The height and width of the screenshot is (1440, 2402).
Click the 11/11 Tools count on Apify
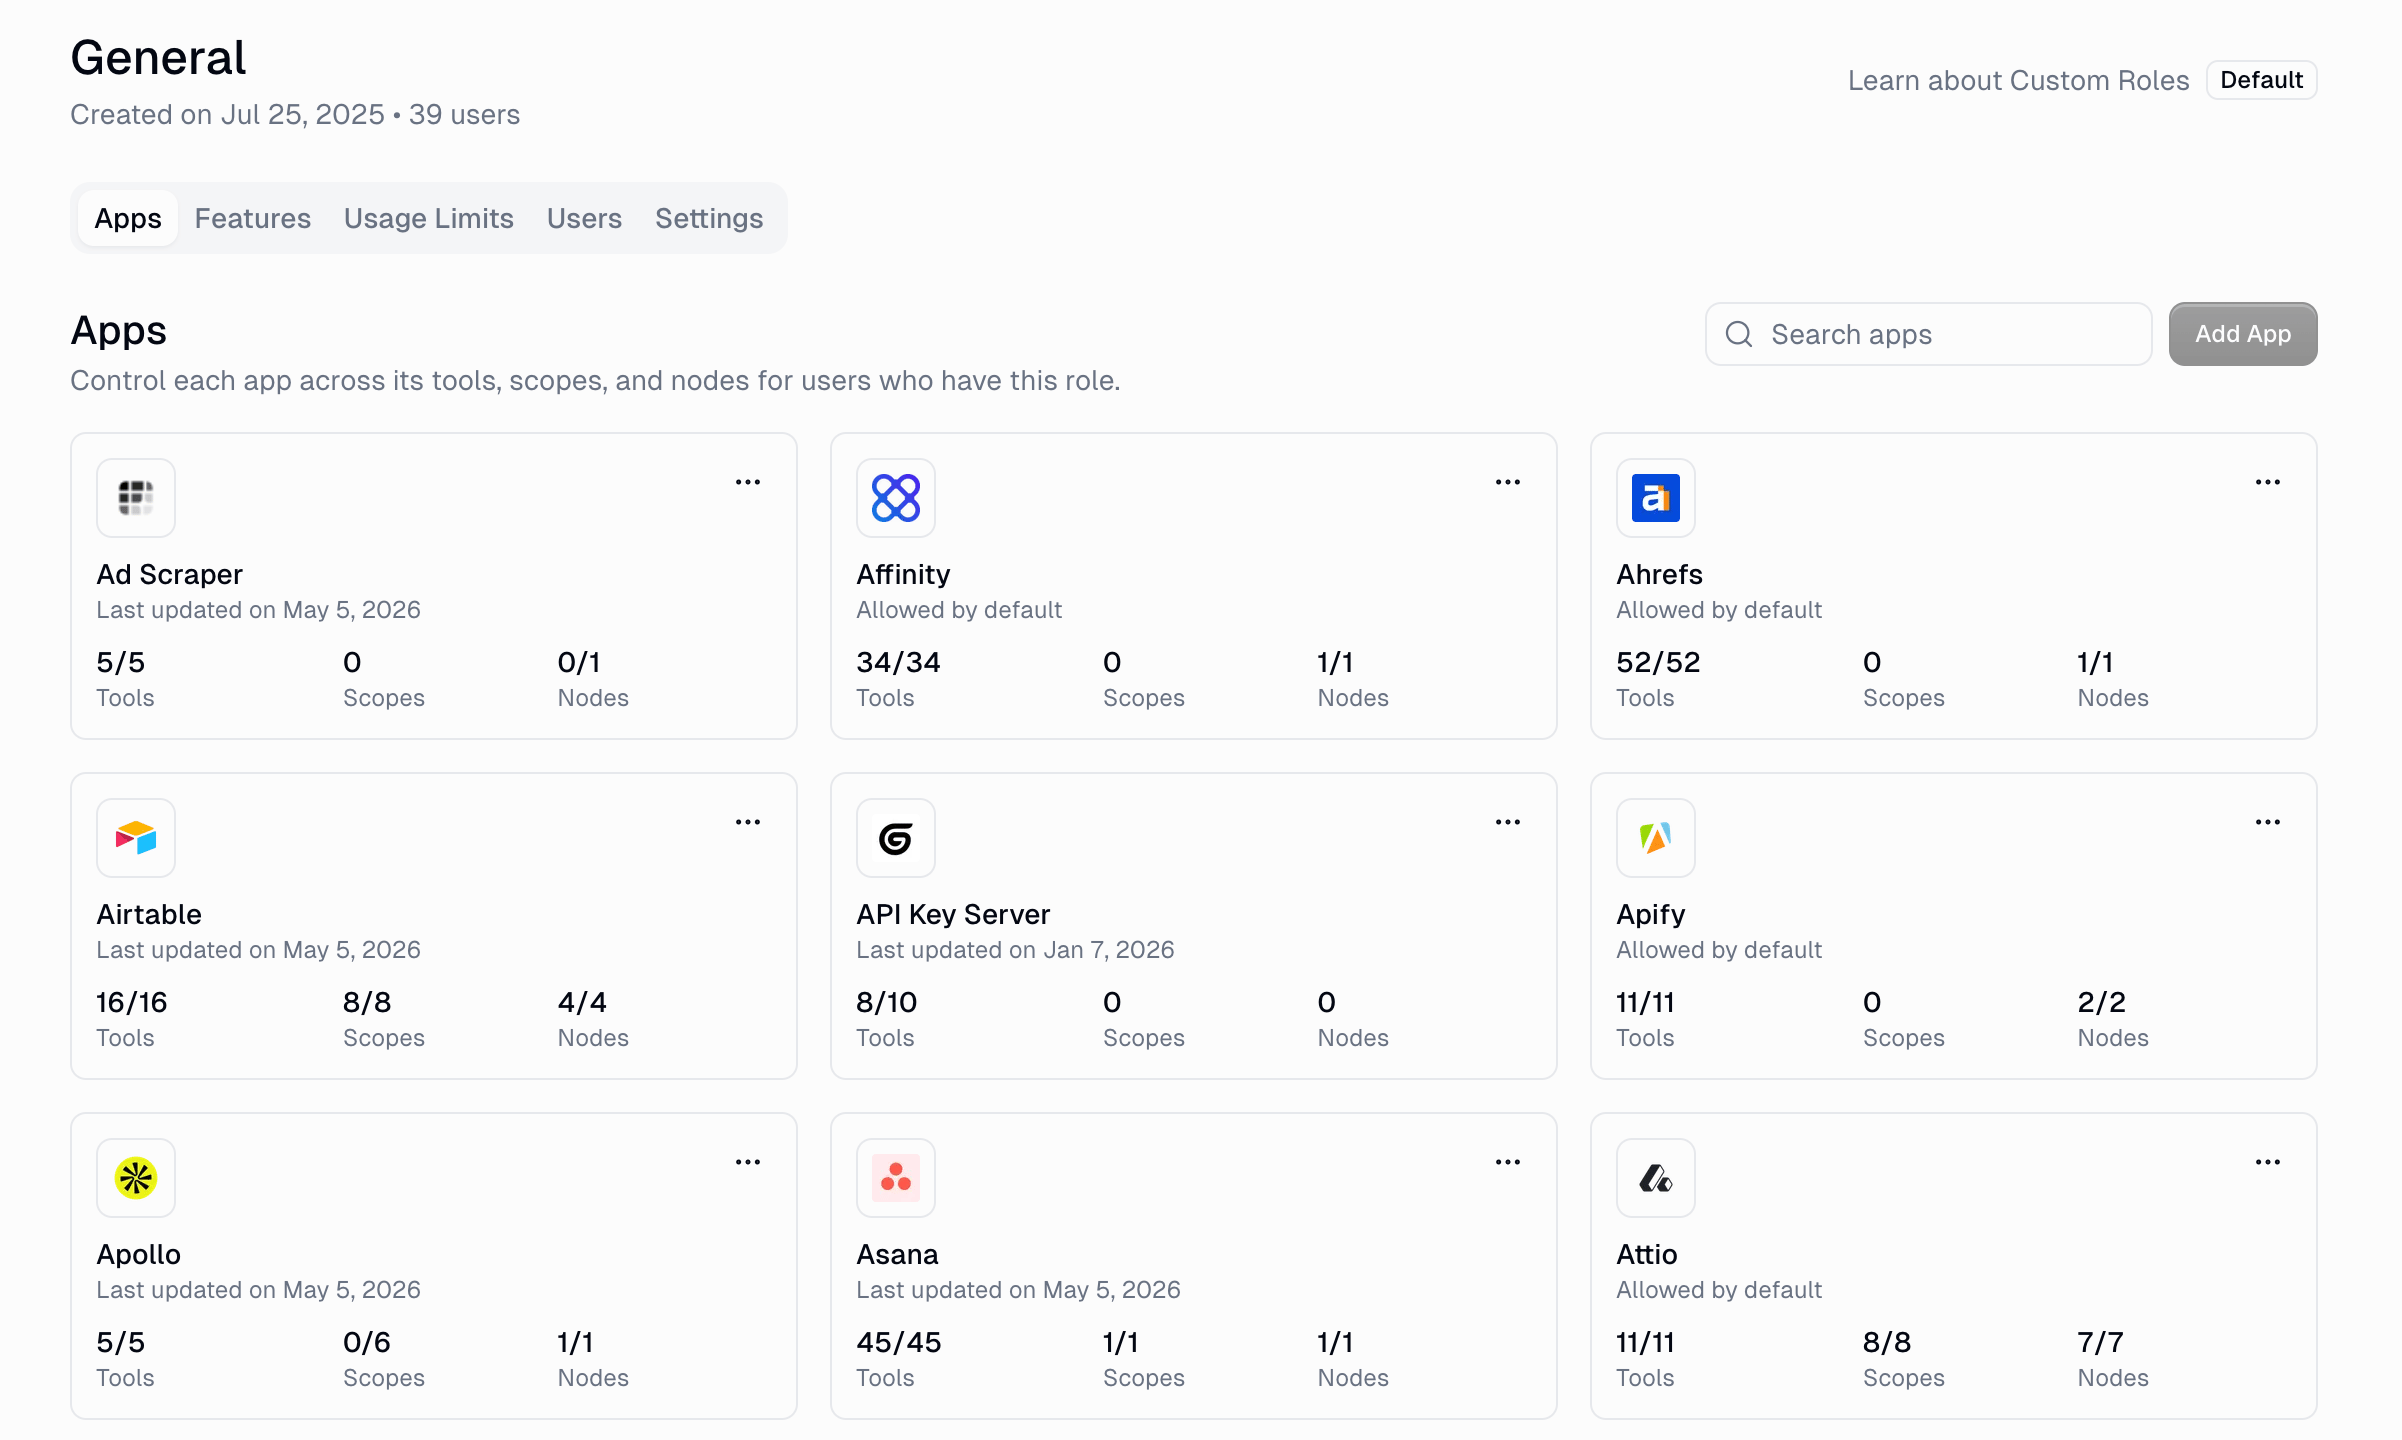point(1646,1002)
